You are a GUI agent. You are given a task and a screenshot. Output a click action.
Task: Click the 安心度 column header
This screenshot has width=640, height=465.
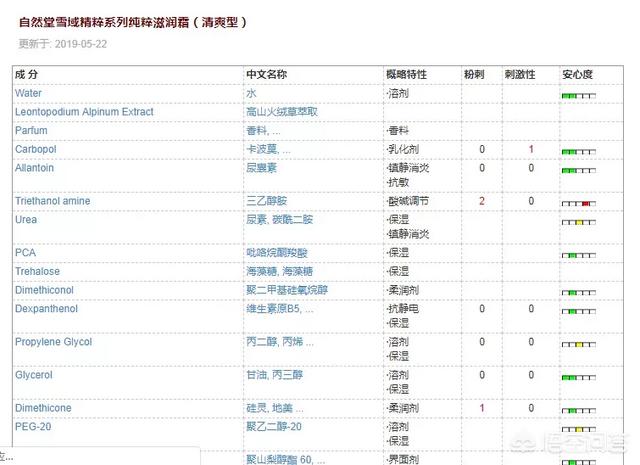(x=577, y=75)
